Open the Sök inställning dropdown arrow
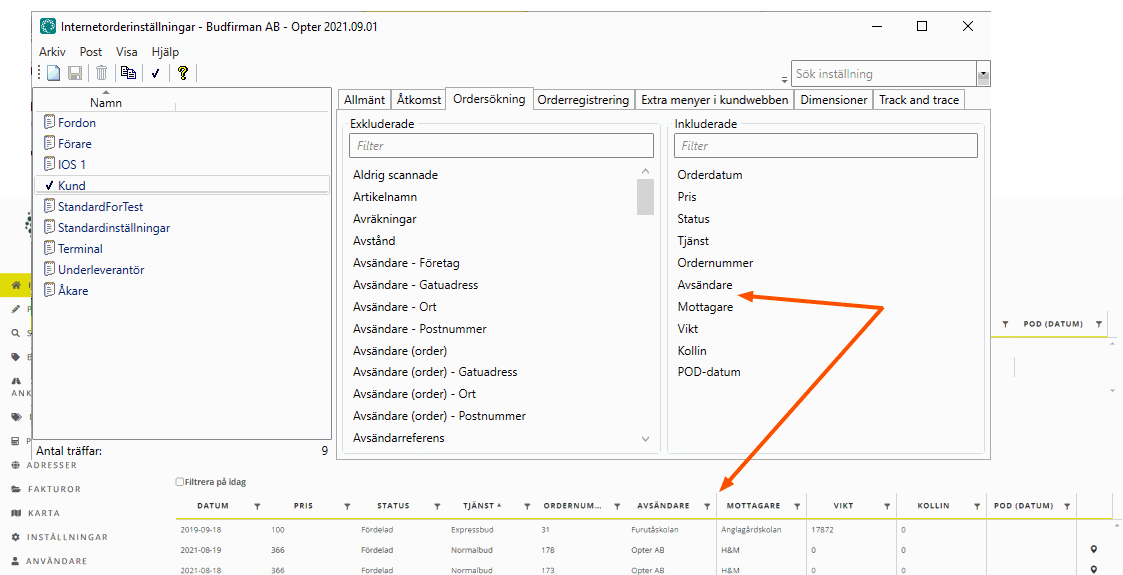This screenshot has height=575, width=1123. click(x=983, y=74)
